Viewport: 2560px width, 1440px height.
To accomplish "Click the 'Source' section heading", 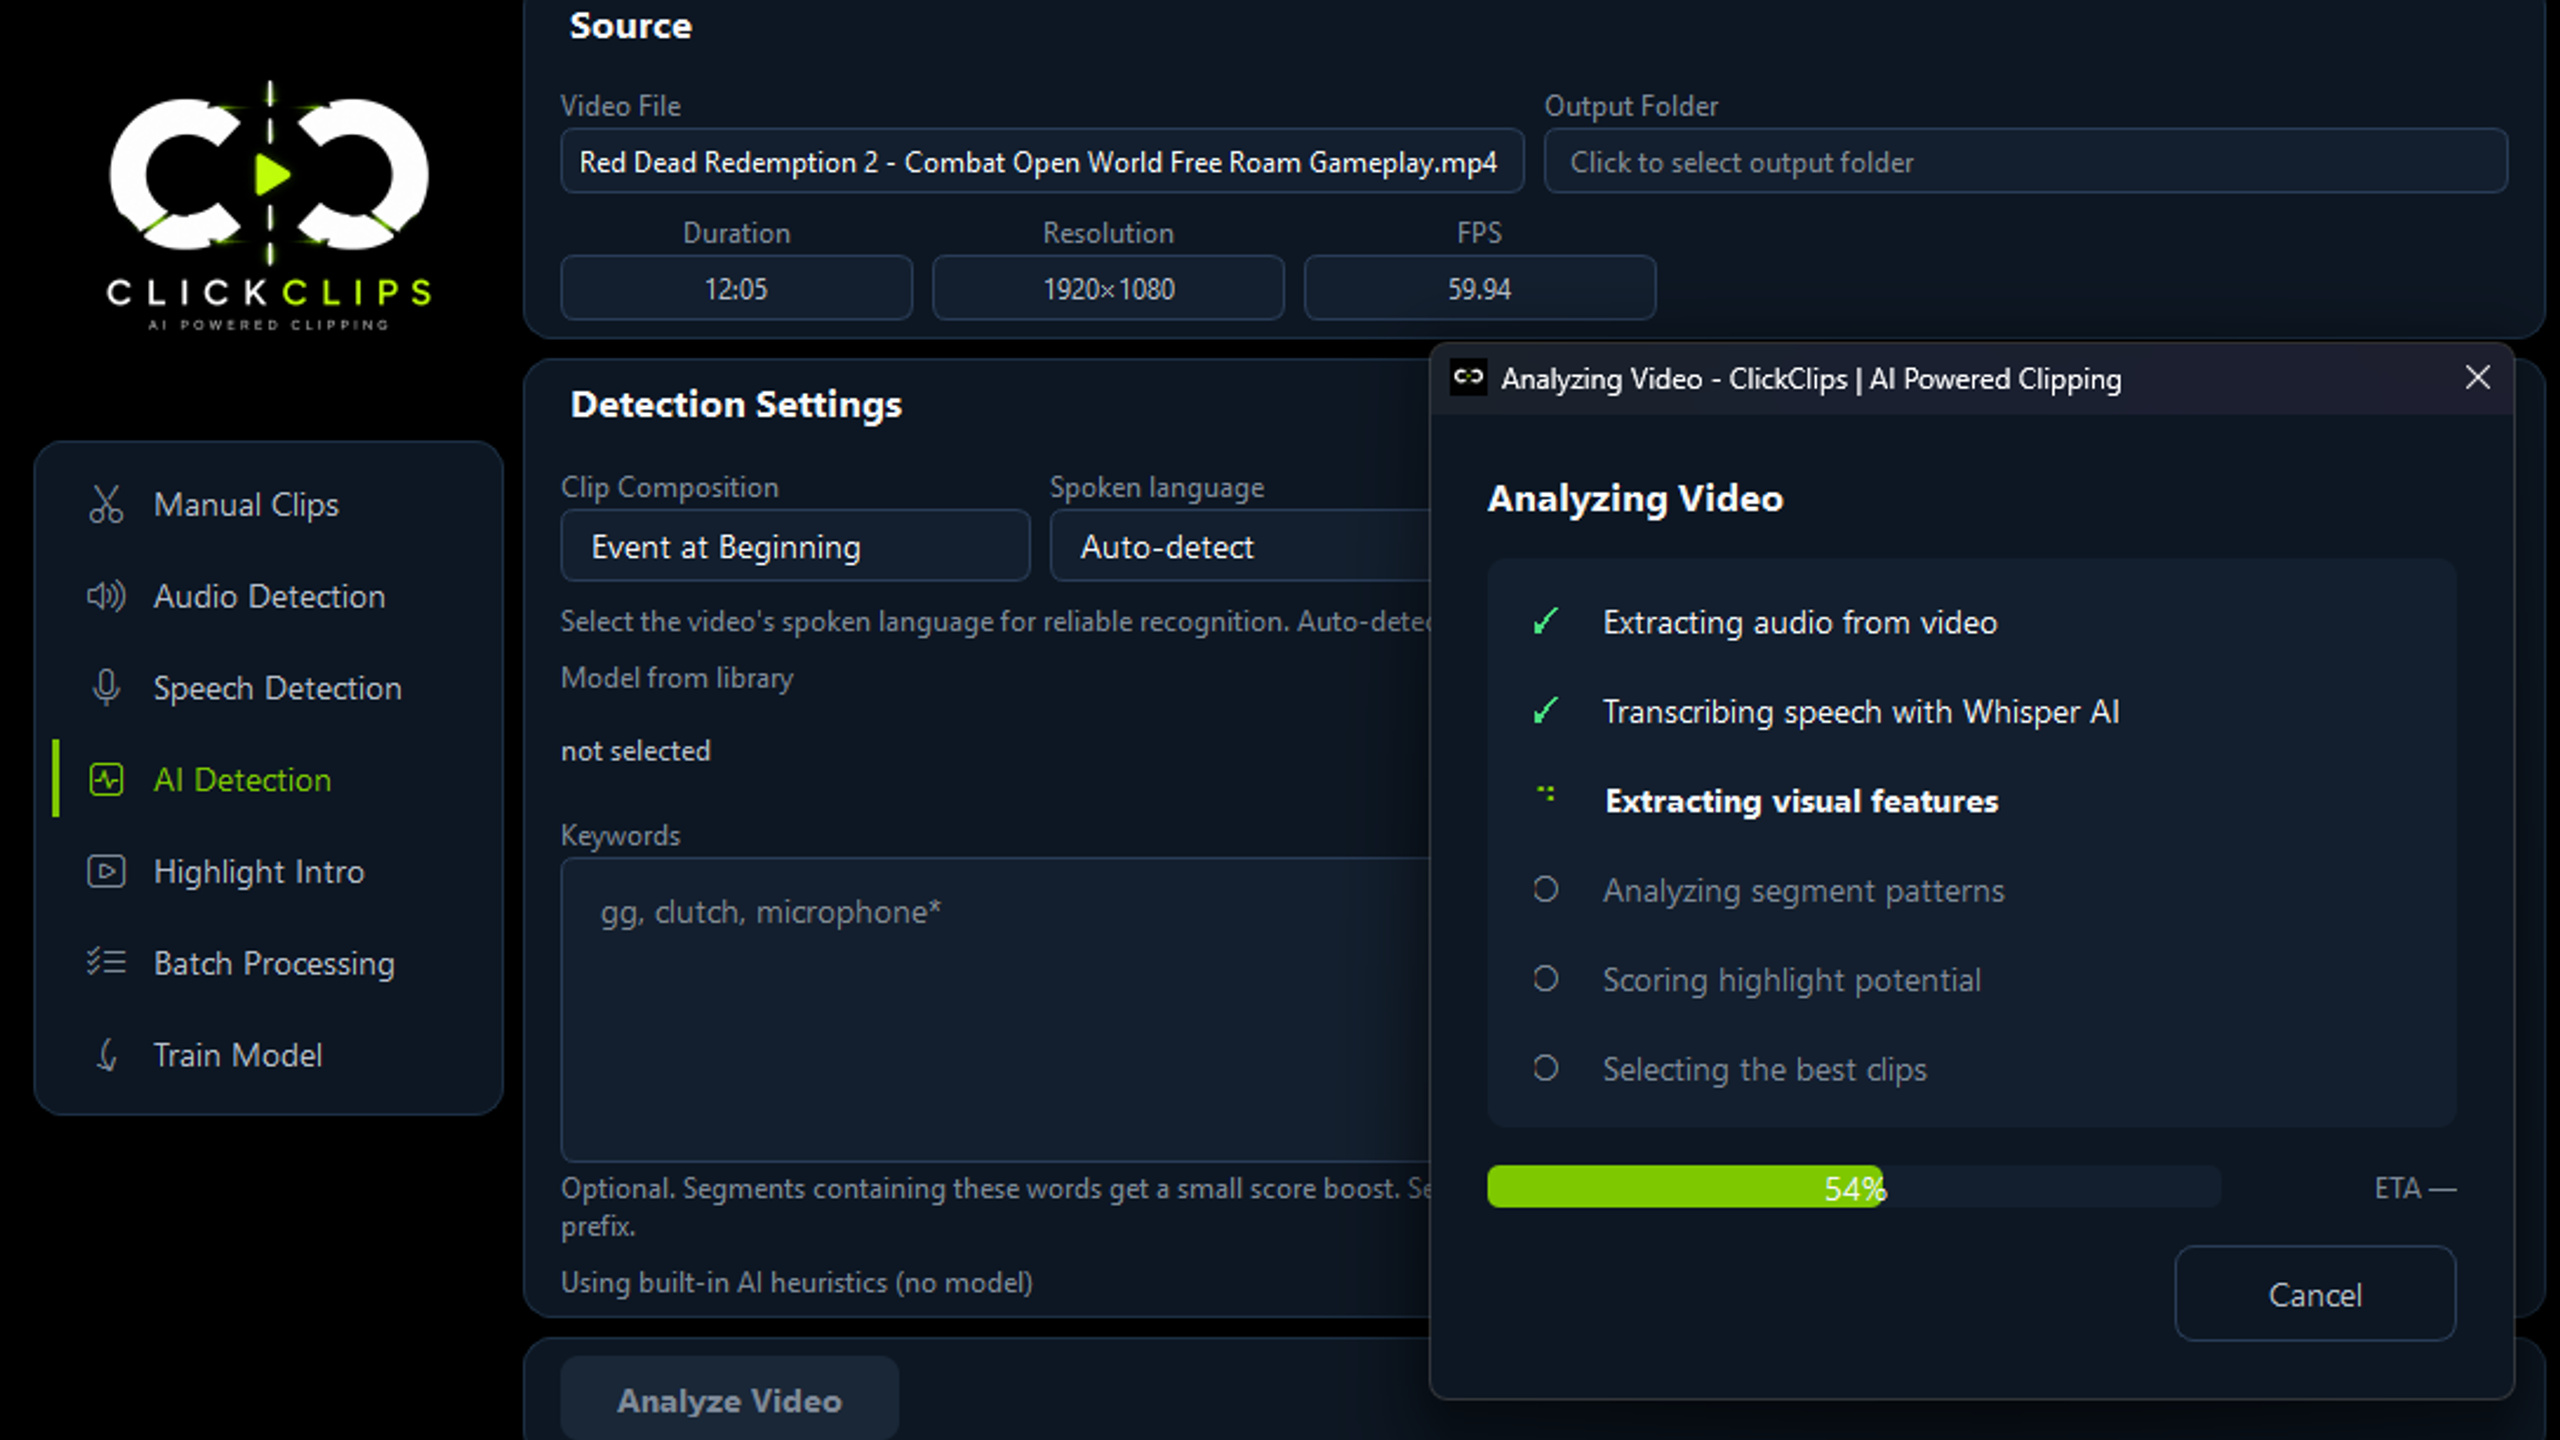I will 630,25.
